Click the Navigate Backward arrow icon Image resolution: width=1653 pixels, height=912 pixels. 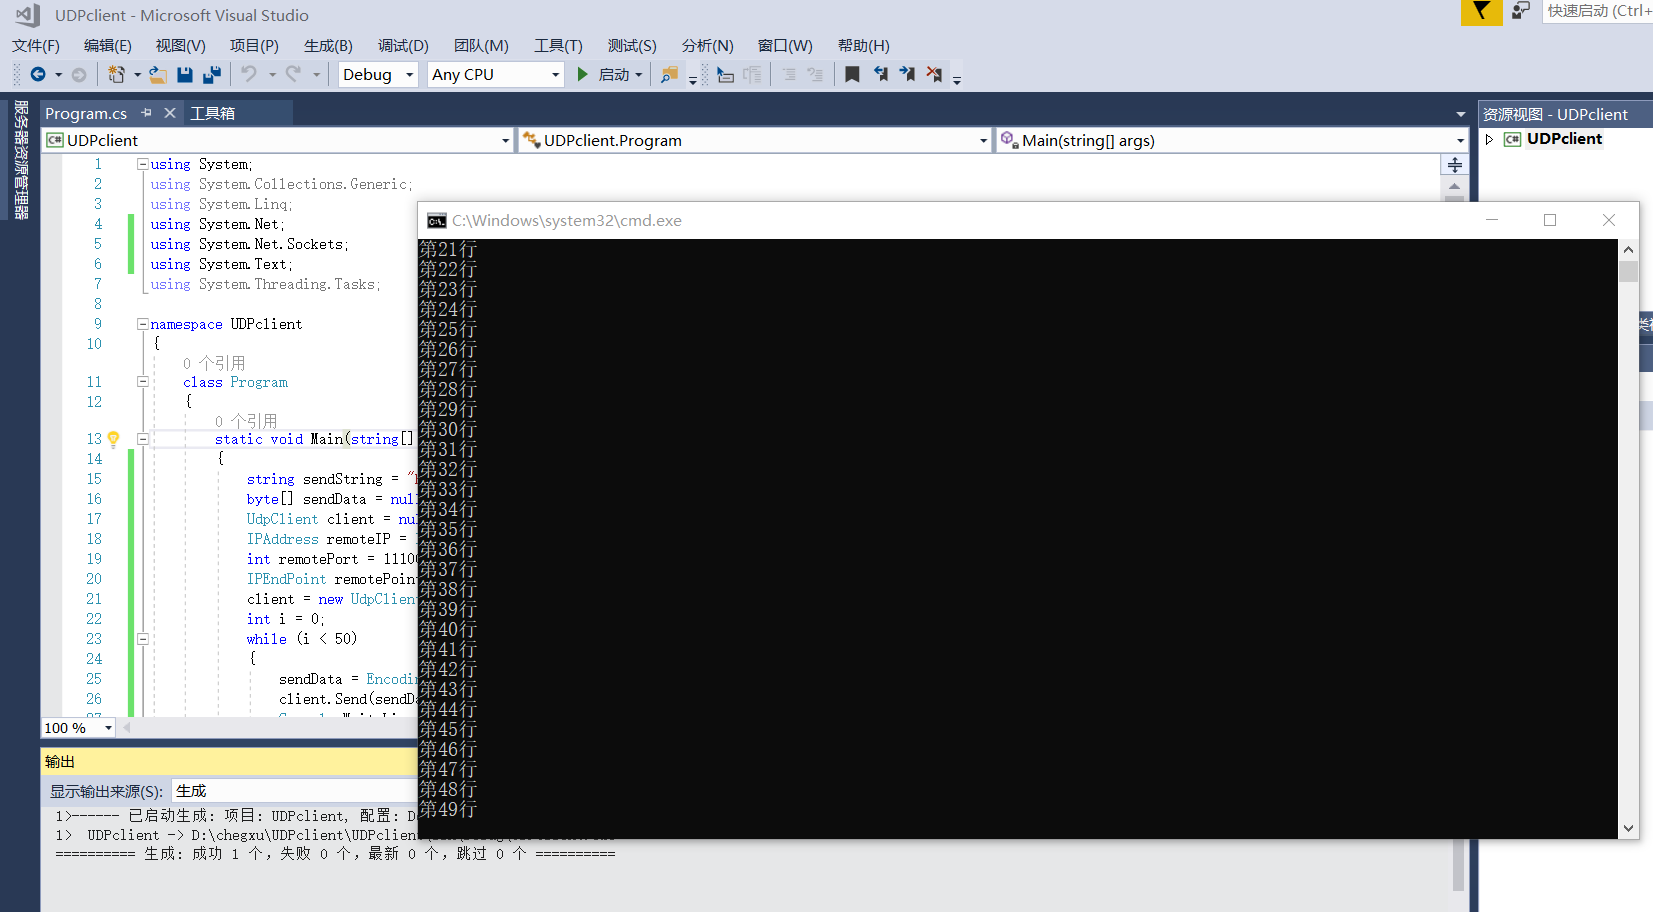point(38,74)
